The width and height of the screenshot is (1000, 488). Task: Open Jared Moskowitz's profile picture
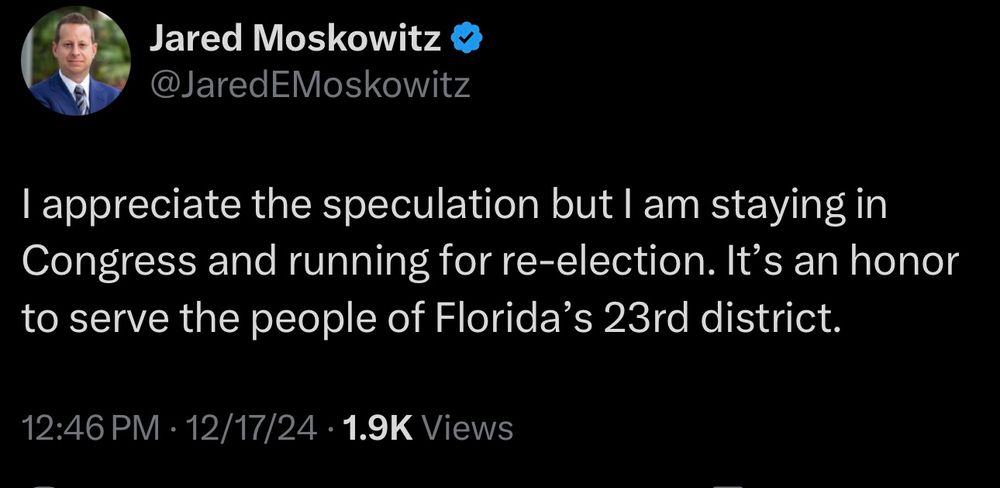point(76,65)
